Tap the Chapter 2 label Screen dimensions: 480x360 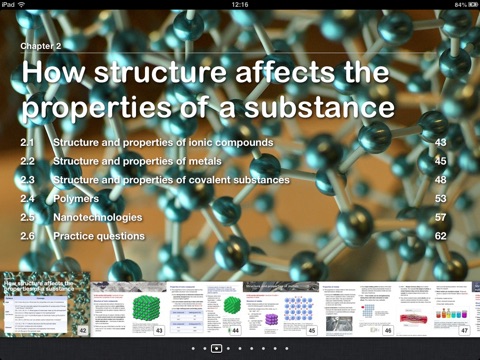click(x=41, y=46)
